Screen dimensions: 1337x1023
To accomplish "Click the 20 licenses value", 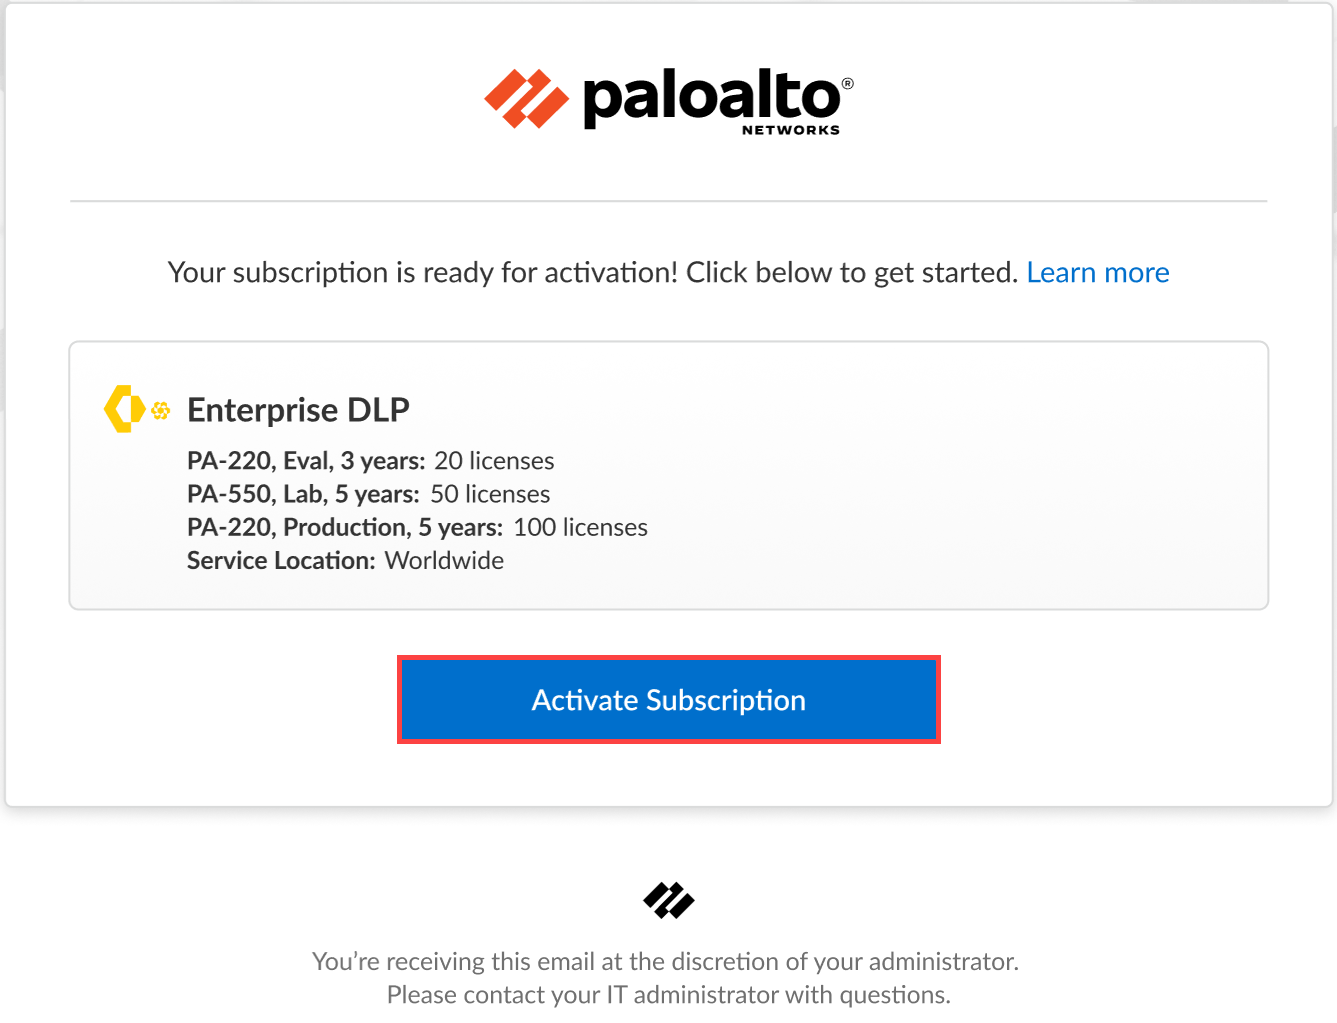I will [x=494, y=461].
